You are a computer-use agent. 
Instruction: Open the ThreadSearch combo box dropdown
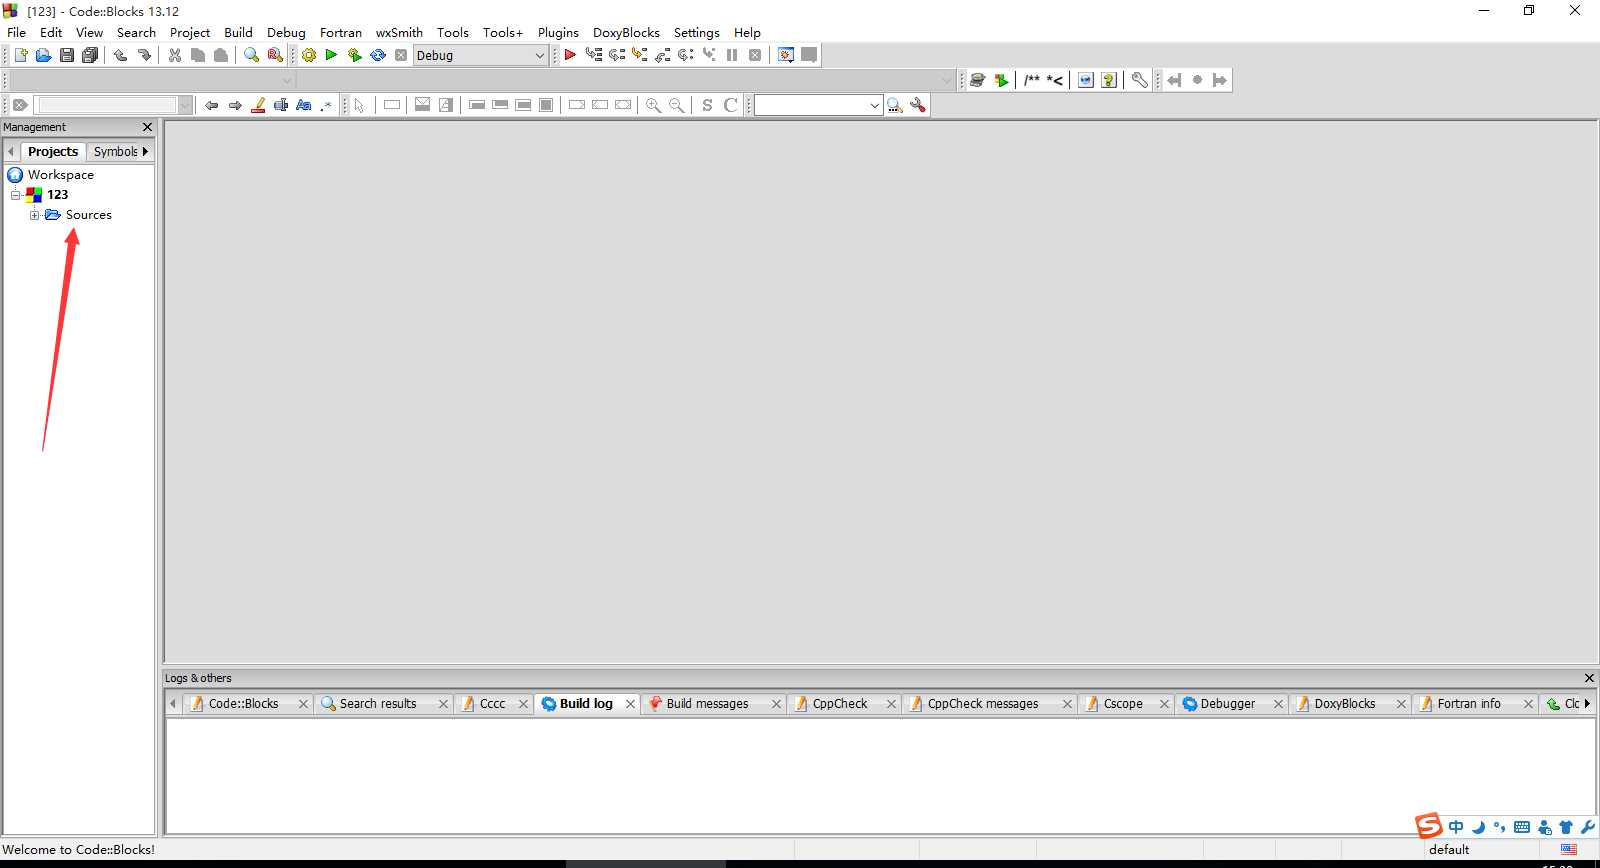874,105
